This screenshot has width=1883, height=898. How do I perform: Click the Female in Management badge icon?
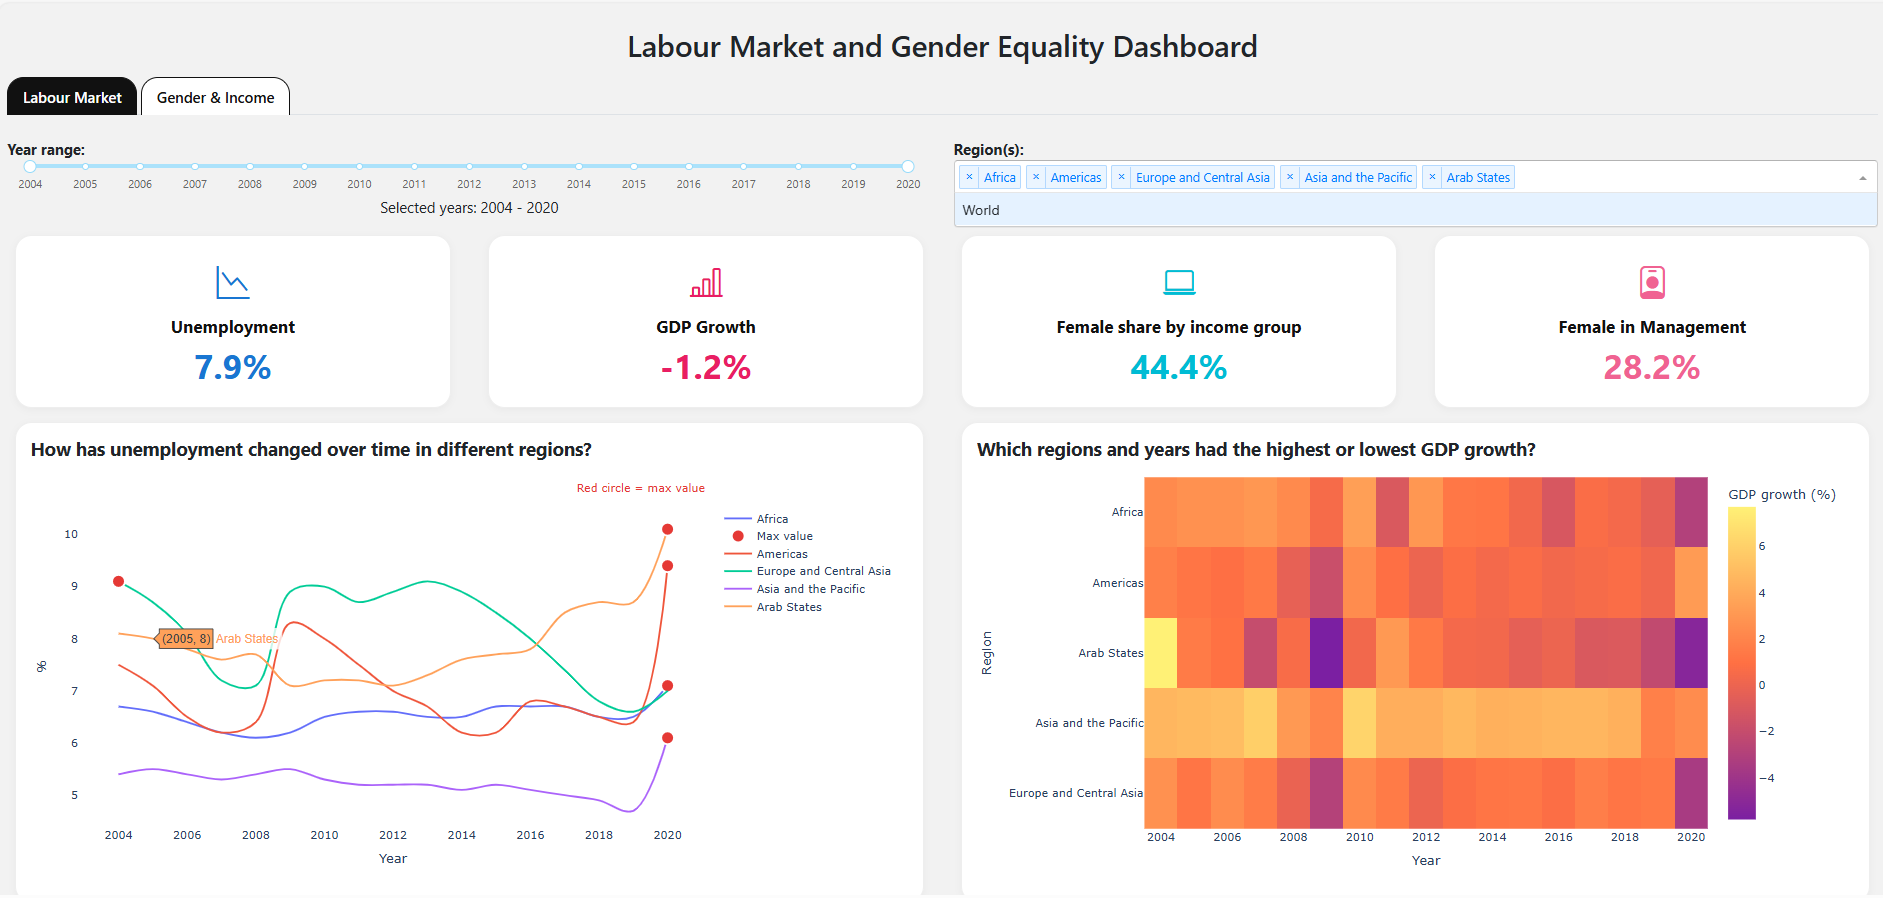pyautogui.click(x=1651, y=283)
